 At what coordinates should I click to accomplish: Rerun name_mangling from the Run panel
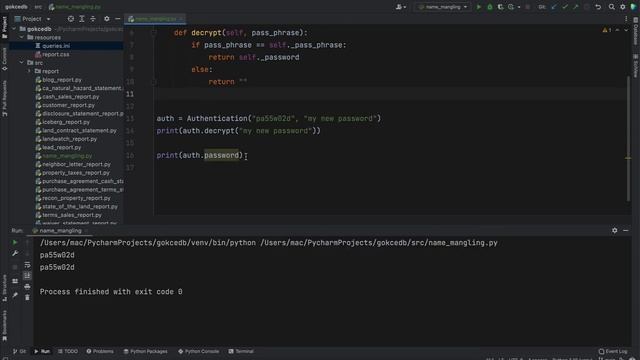(x=15, y=242)
